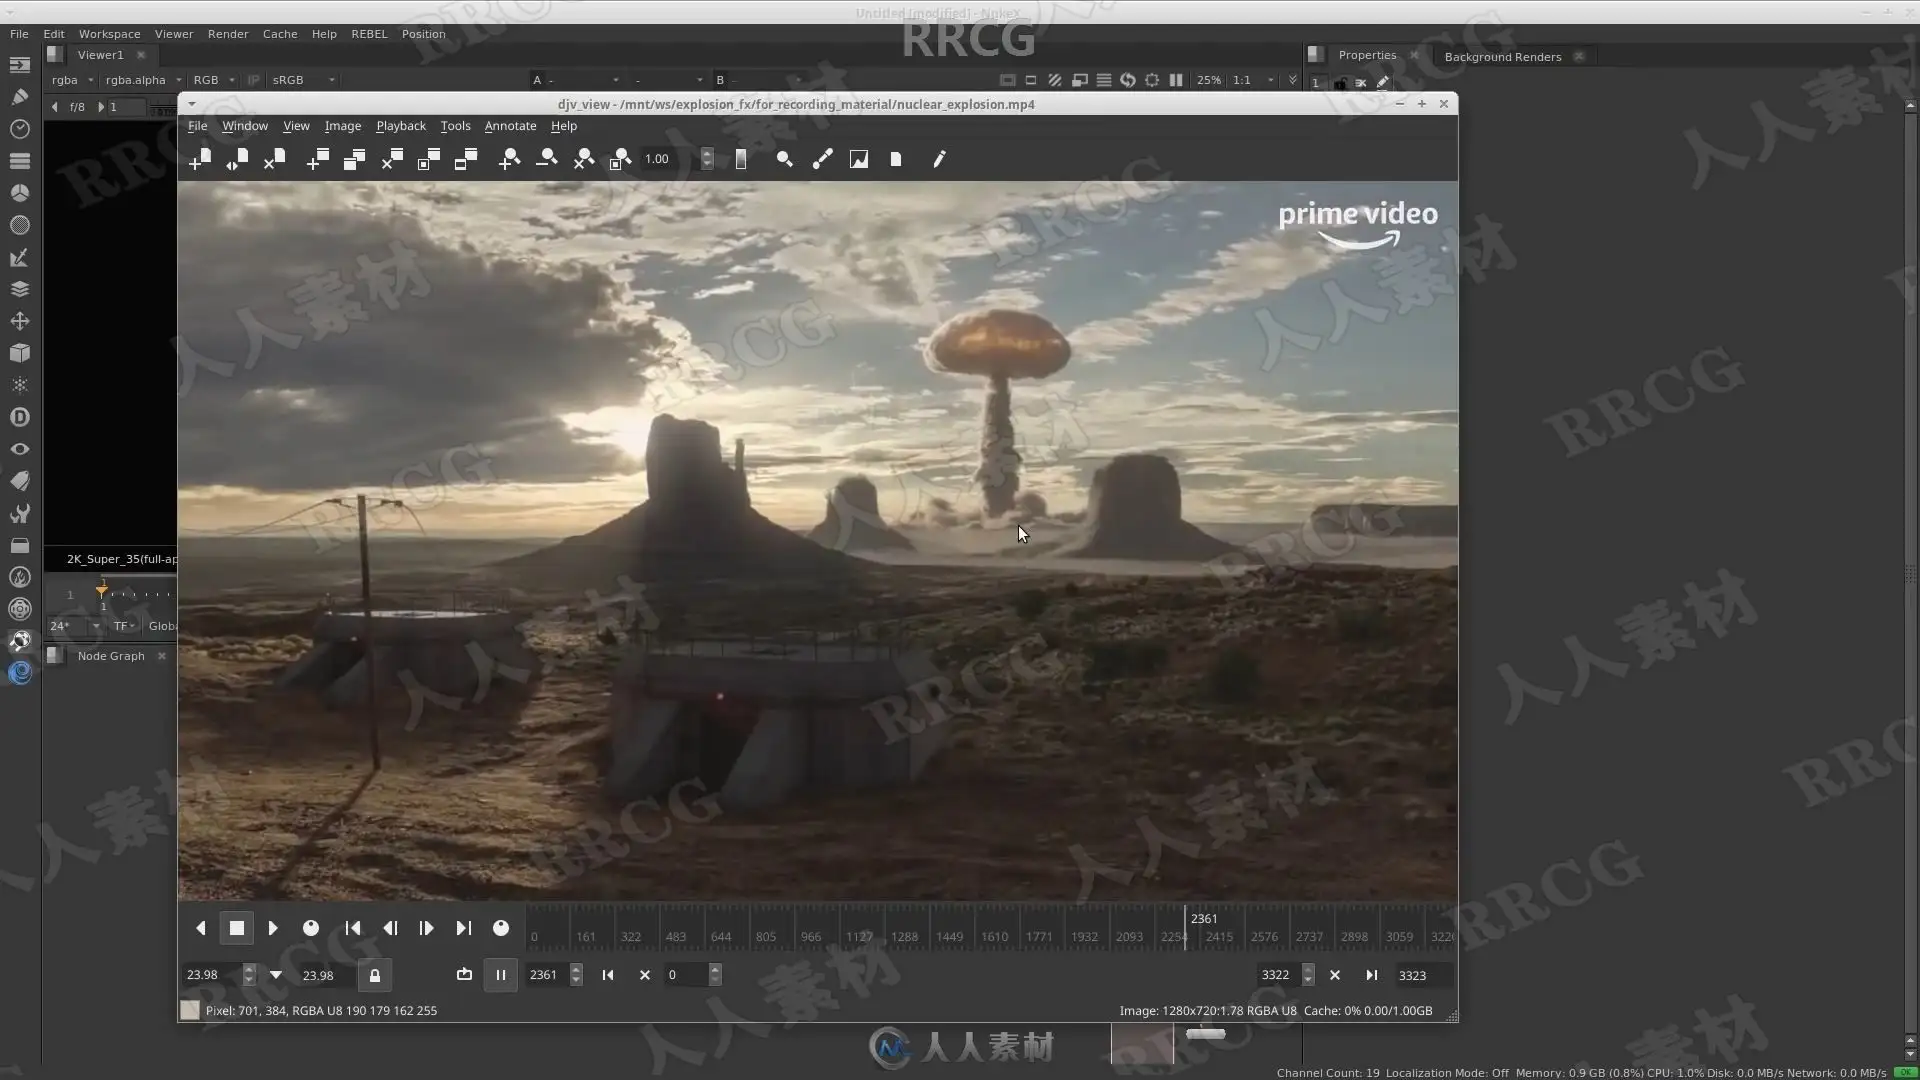Mark the in point at current frame
1920x1080 pixels.
point(608,975)
